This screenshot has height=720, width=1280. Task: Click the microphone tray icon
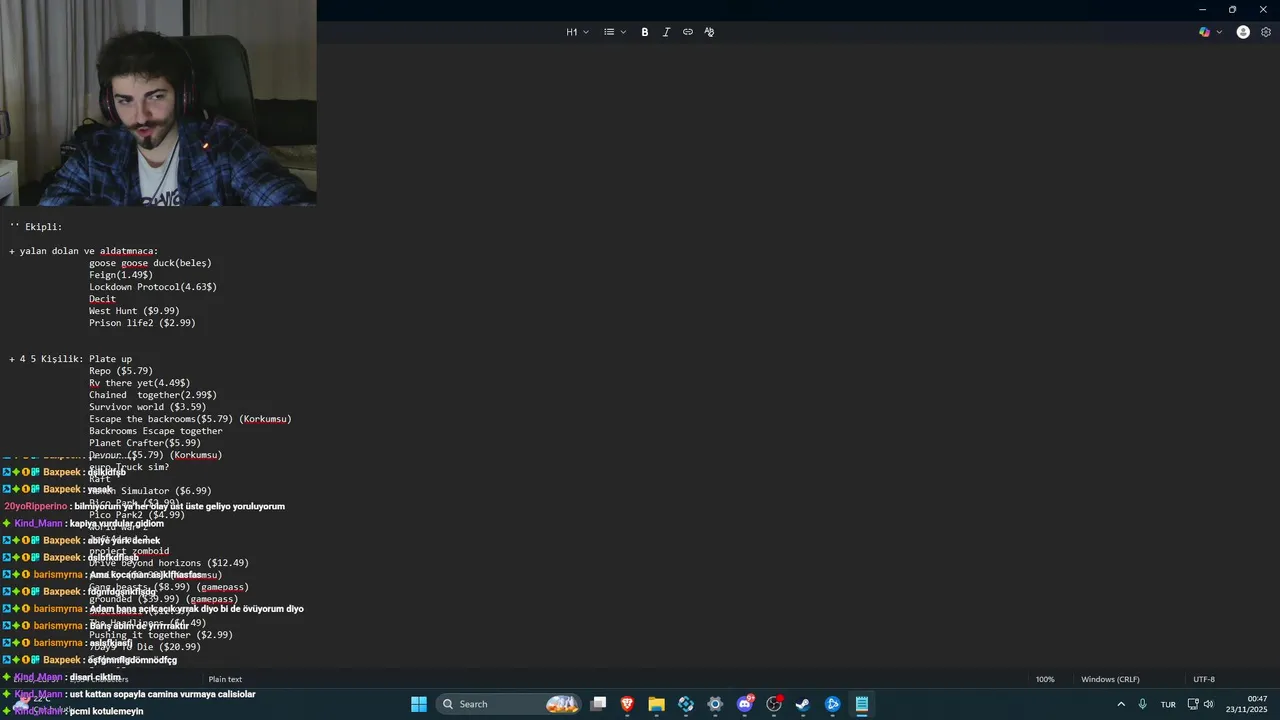pos(1142,704)
